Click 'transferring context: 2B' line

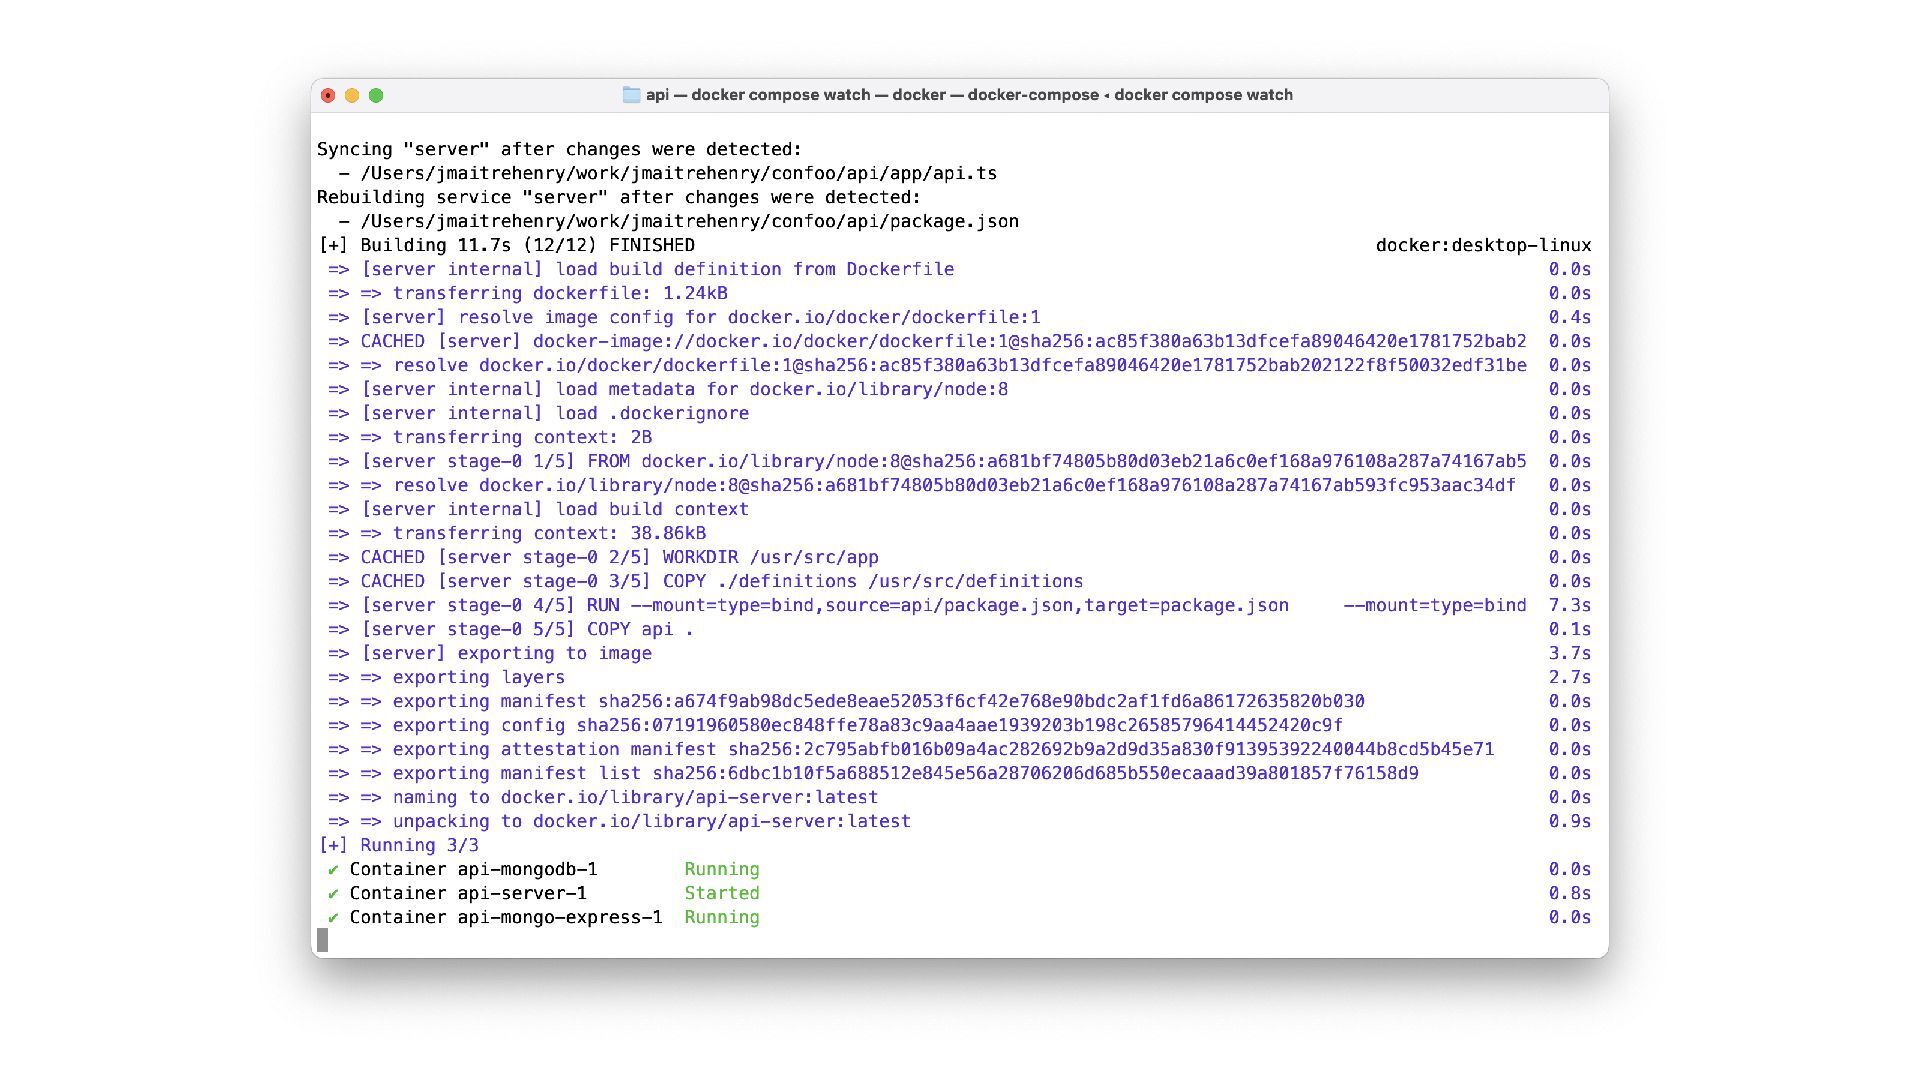[490, 437]
